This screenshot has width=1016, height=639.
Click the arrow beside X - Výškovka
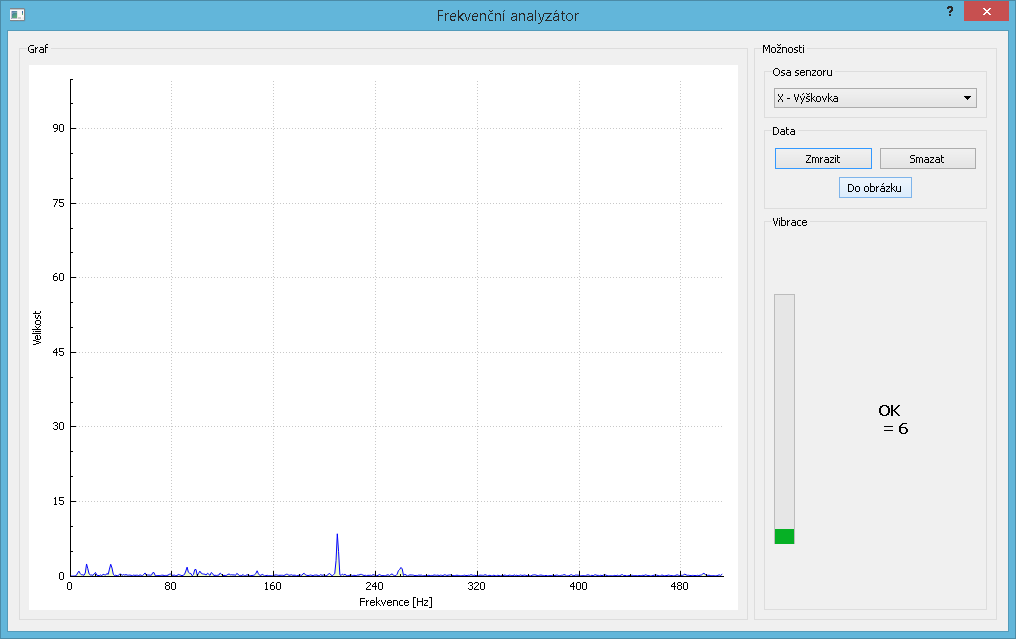[x=967, y=98]
